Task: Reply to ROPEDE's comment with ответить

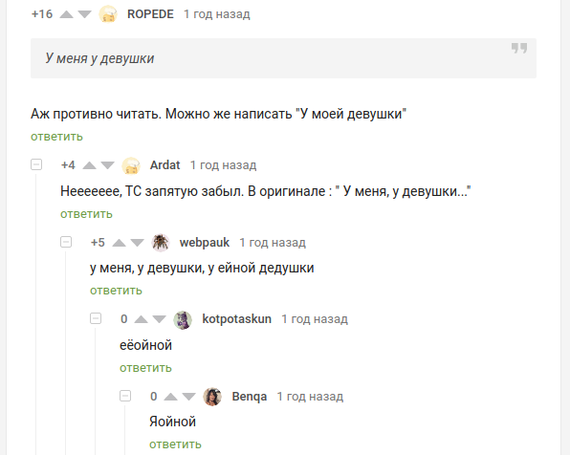Action: tap(57, 137)
